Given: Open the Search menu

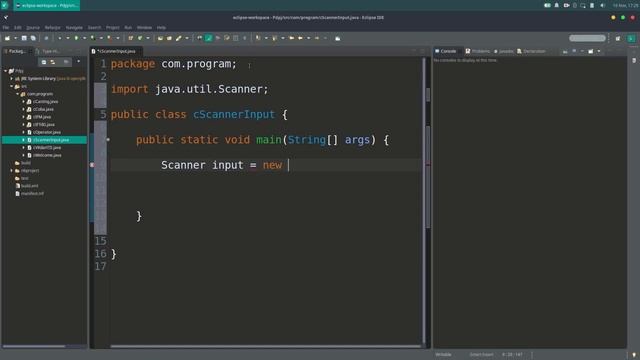Looking at the screenshot, I should point(94,28).
